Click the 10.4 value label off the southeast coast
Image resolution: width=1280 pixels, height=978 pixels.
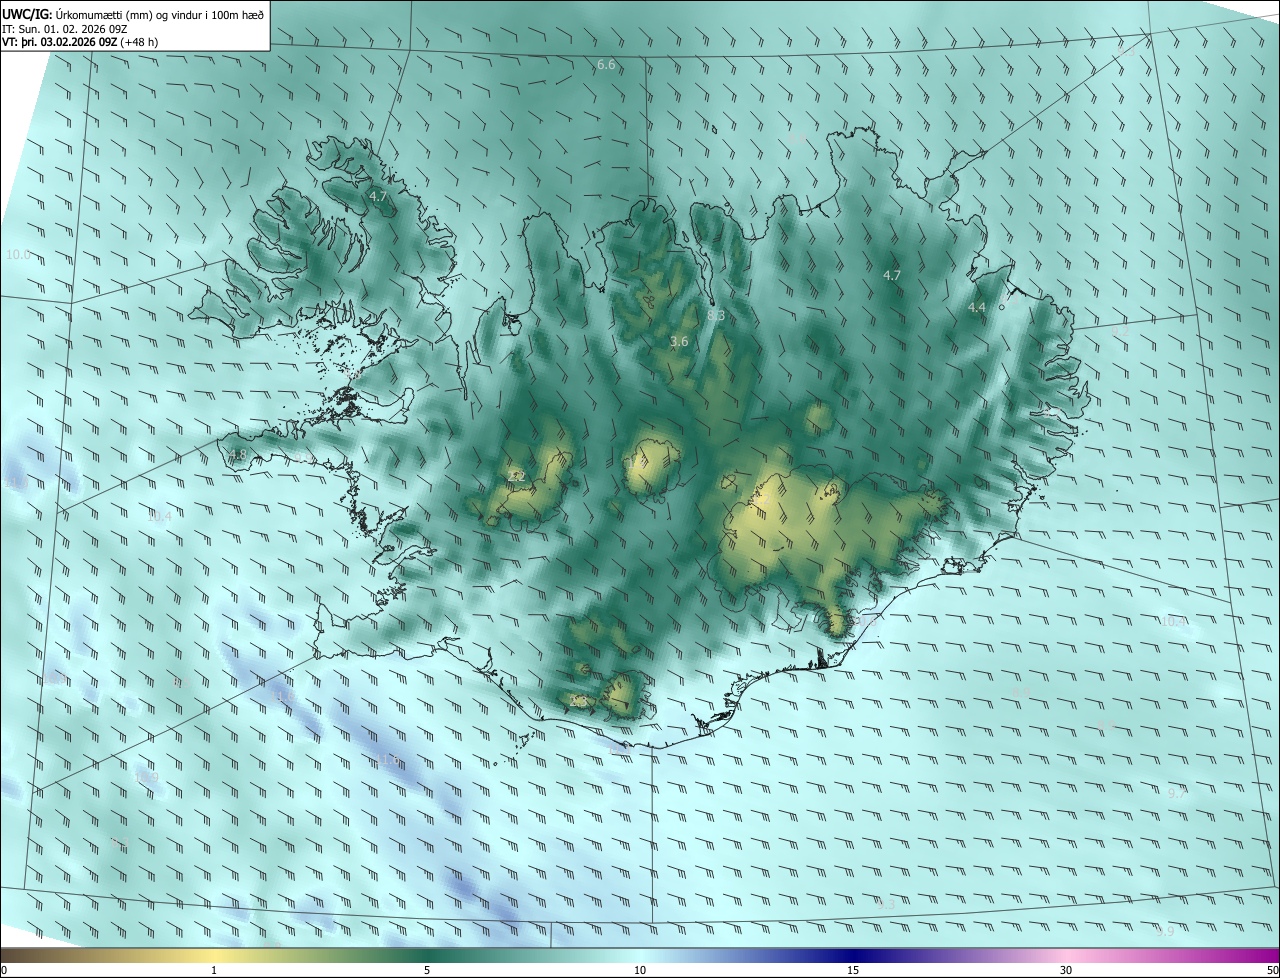coord(1173,622)
